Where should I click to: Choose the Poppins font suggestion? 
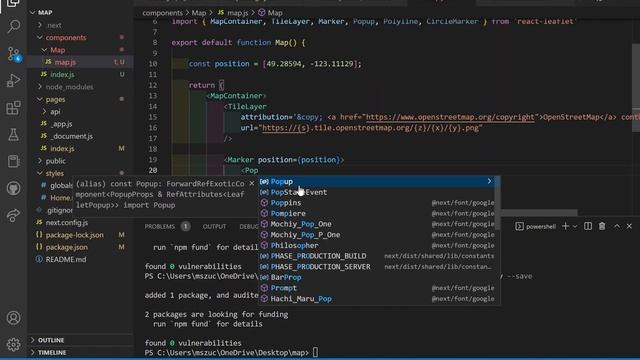click(377, 203)
